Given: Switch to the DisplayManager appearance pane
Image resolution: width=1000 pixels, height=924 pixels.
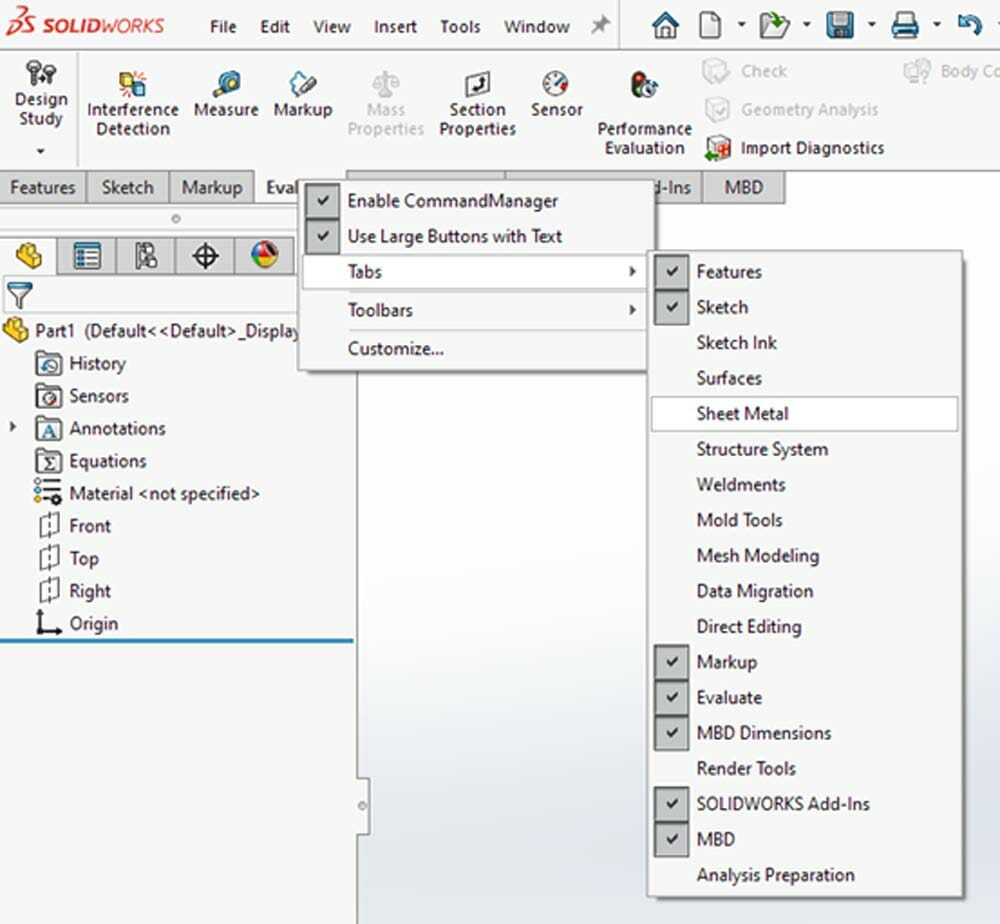Looking at the screenshot, I should pos(263,256).
